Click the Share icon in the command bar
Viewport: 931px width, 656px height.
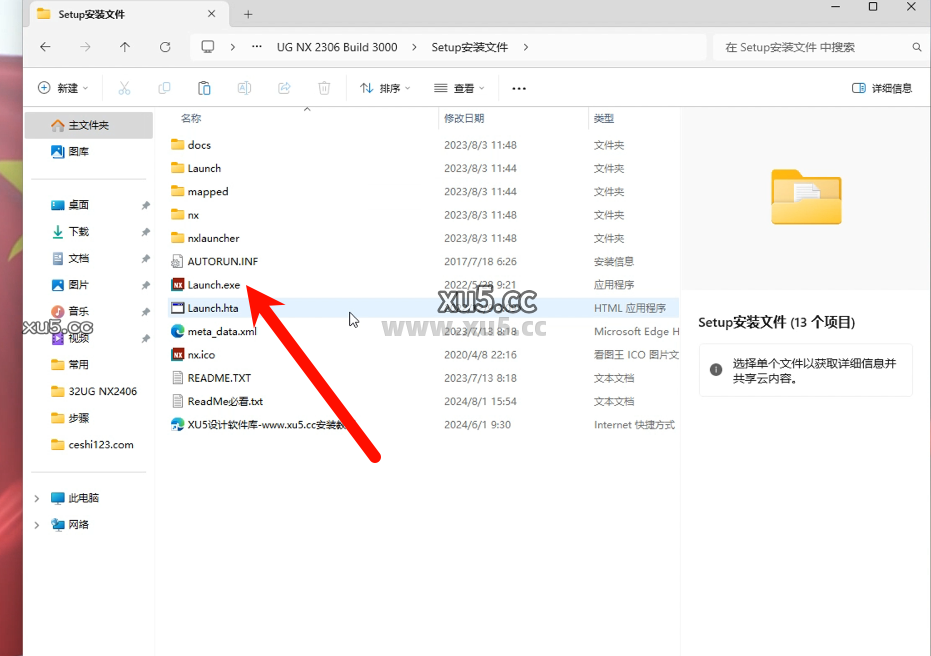coord(284,88)
